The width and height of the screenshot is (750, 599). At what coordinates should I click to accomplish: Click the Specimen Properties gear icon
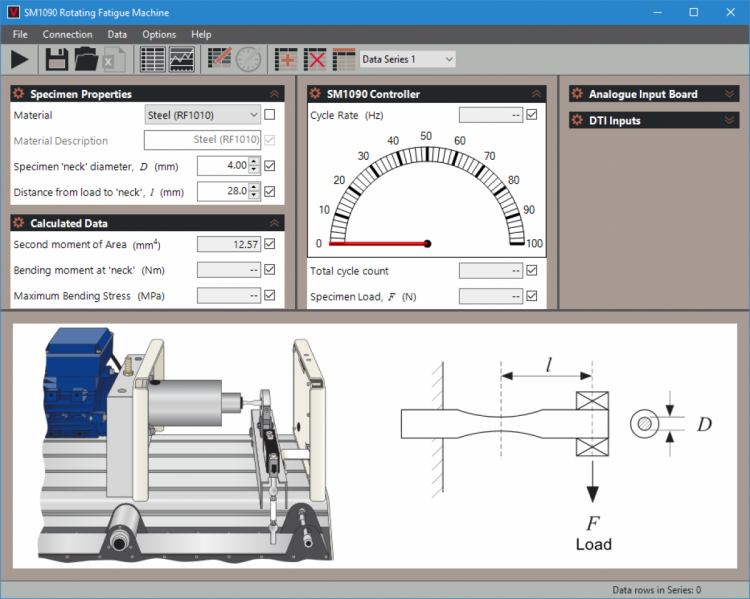tap(19, 93)
